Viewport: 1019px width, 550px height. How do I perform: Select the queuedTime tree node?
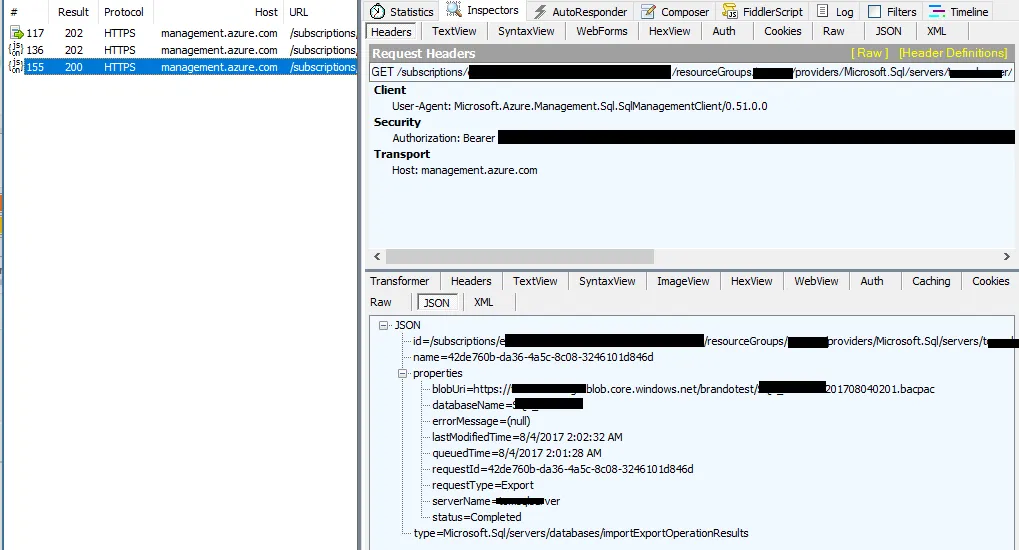tap(517, 453)
